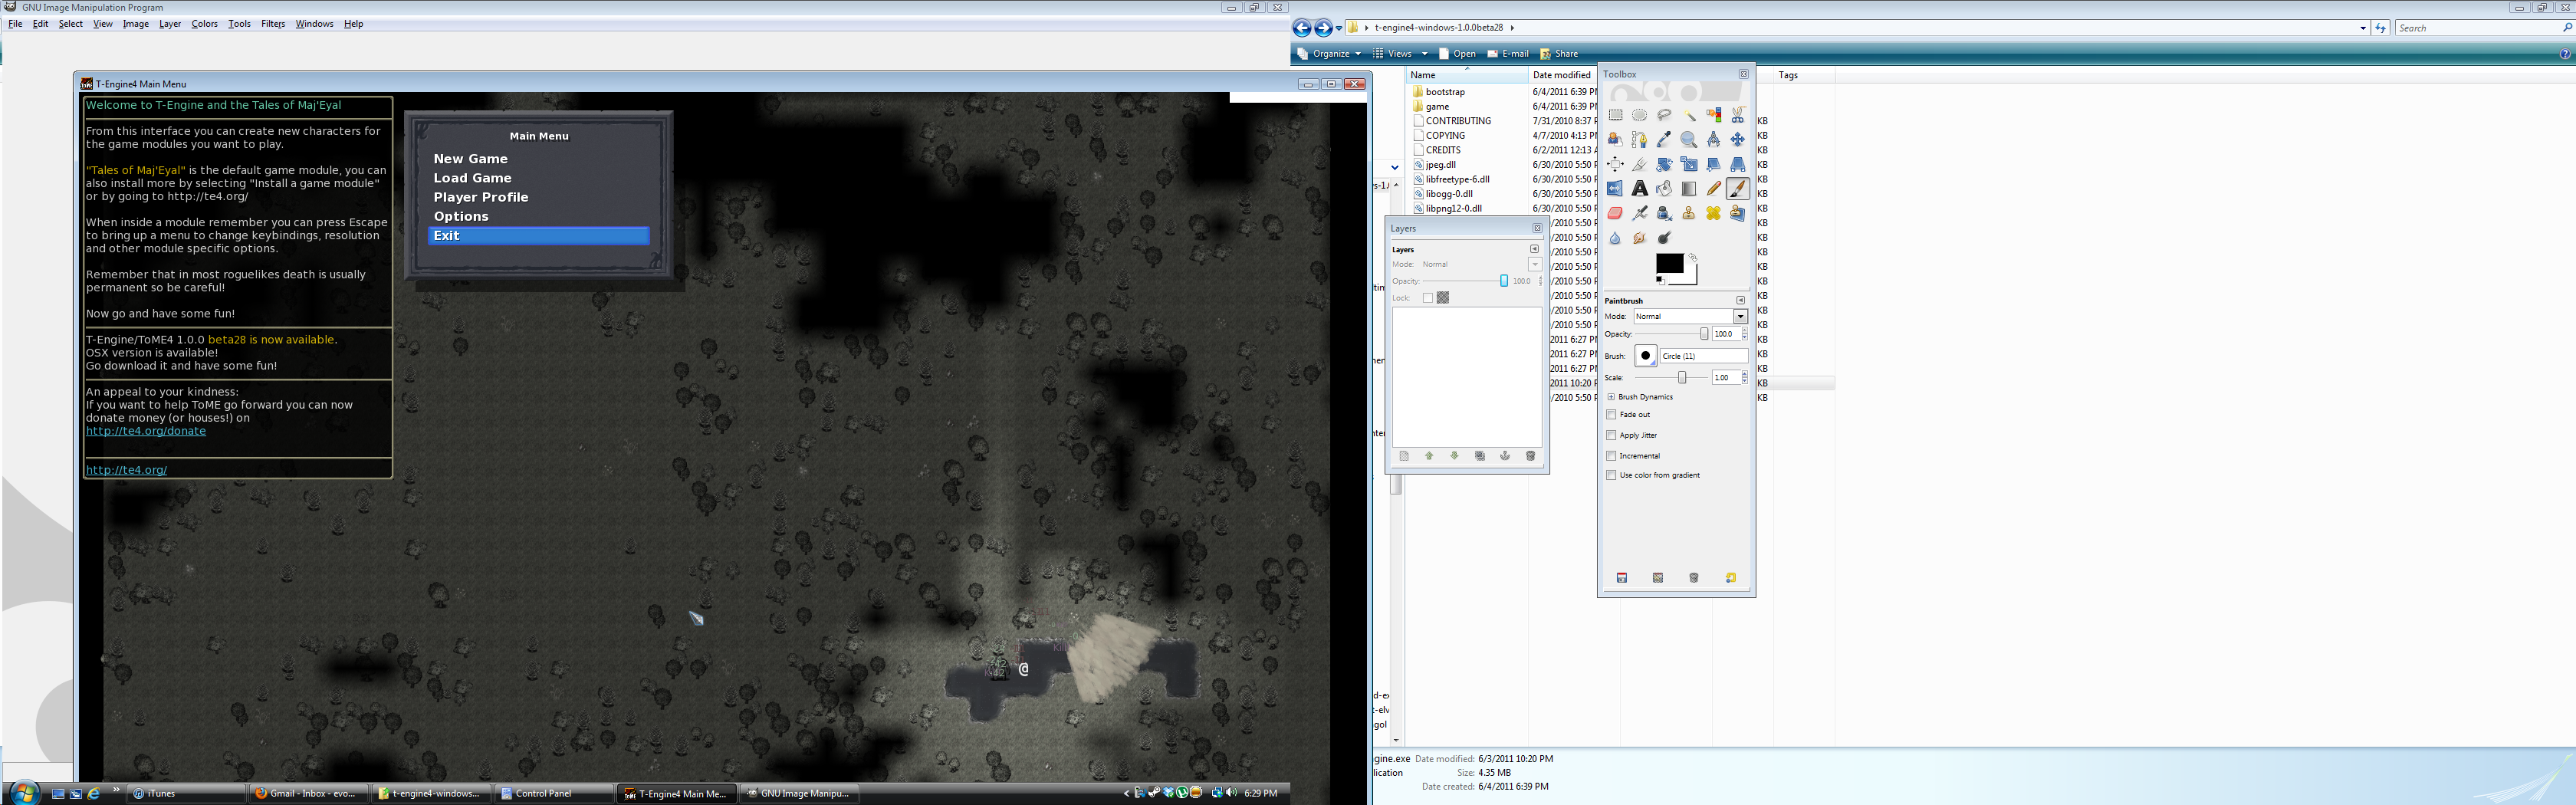2576x805 pixels.
Task: Toggle the Lock alpha channel button in Layers
Action: click(x=1443, y=298)
